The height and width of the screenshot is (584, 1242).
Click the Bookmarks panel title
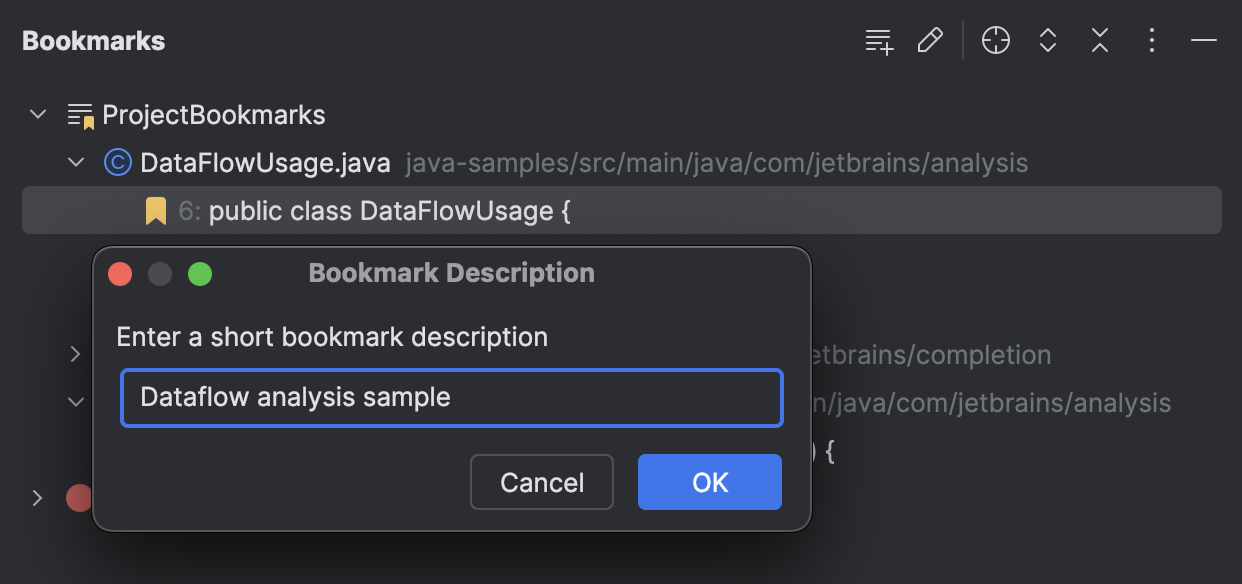pos(93,40)
